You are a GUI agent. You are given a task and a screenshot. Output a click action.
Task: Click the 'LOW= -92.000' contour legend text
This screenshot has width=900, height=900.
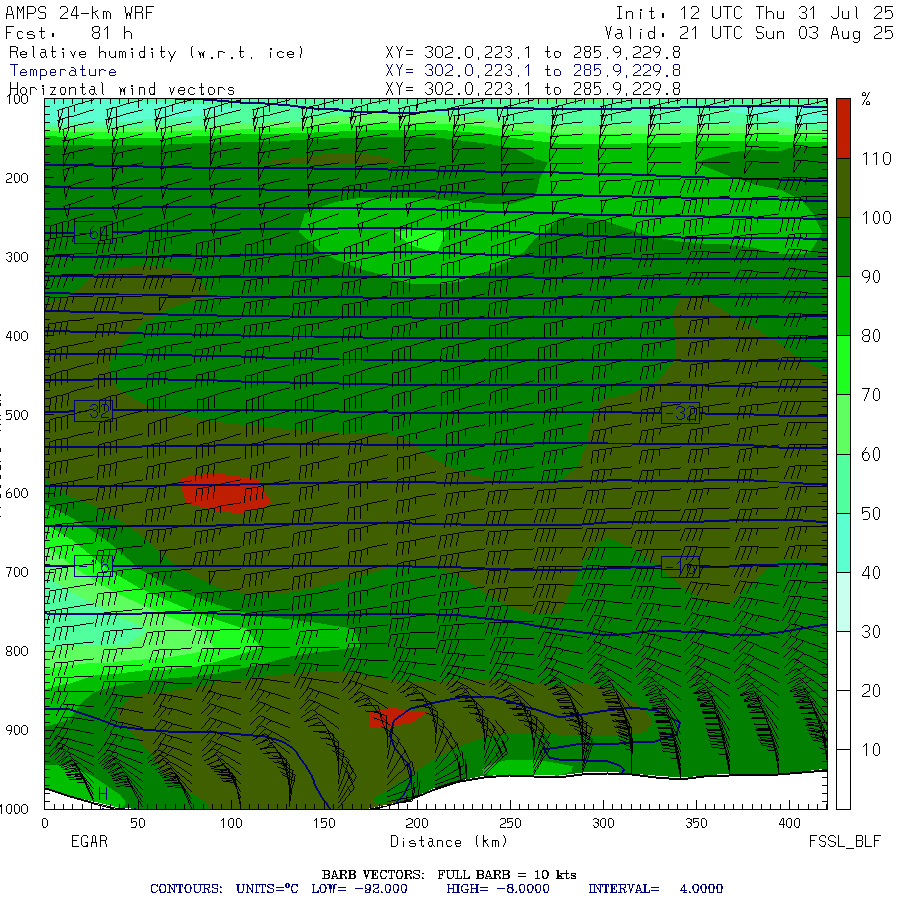tap(359, 889)
